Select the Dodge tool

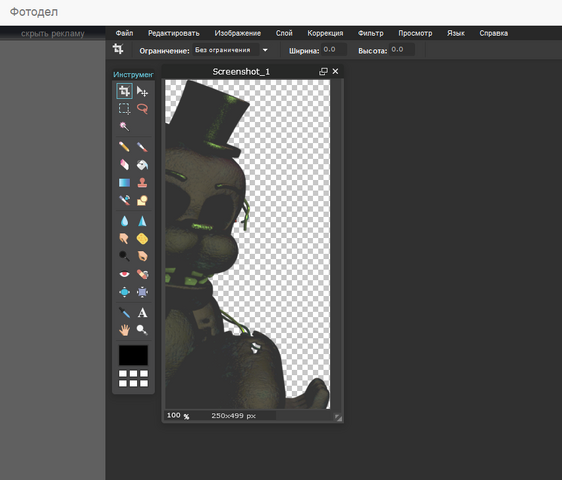click(124, 256)
